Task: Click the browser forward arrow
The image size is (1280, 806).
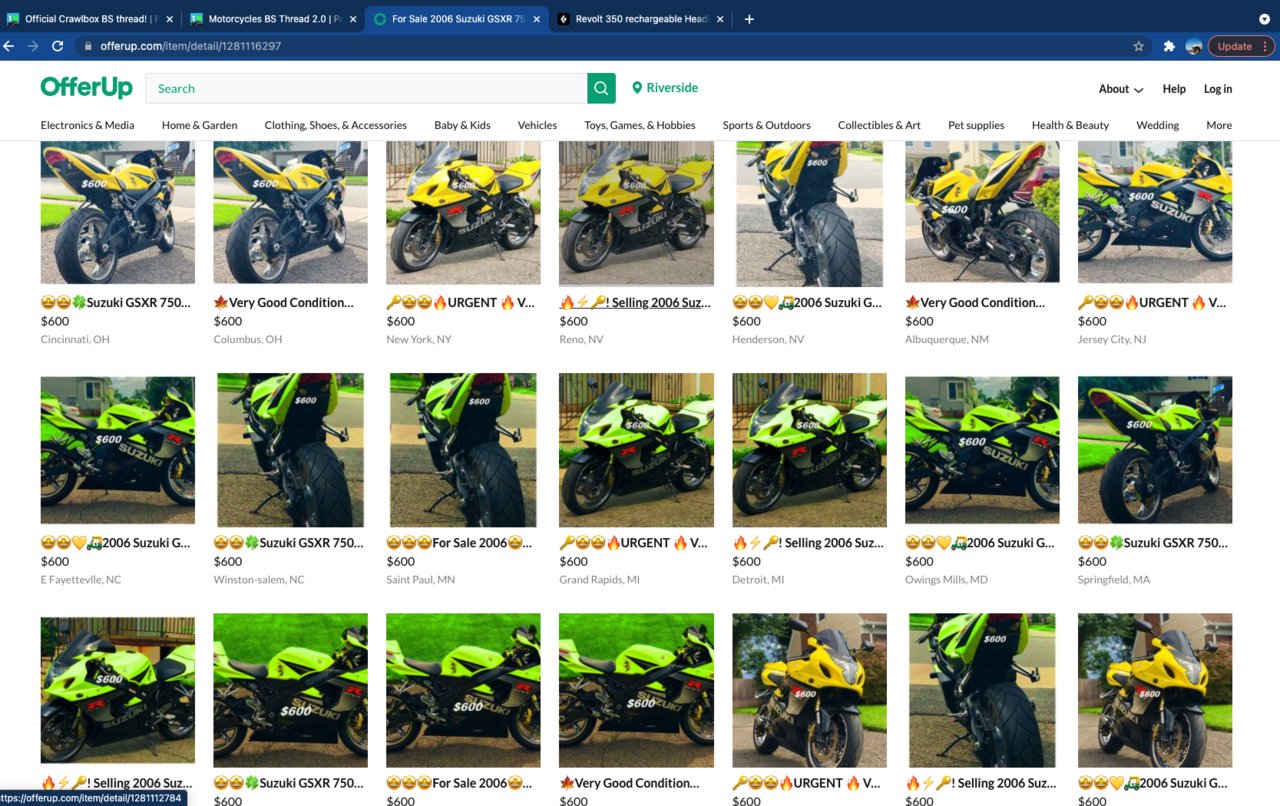Action: (x=33, y=46)
